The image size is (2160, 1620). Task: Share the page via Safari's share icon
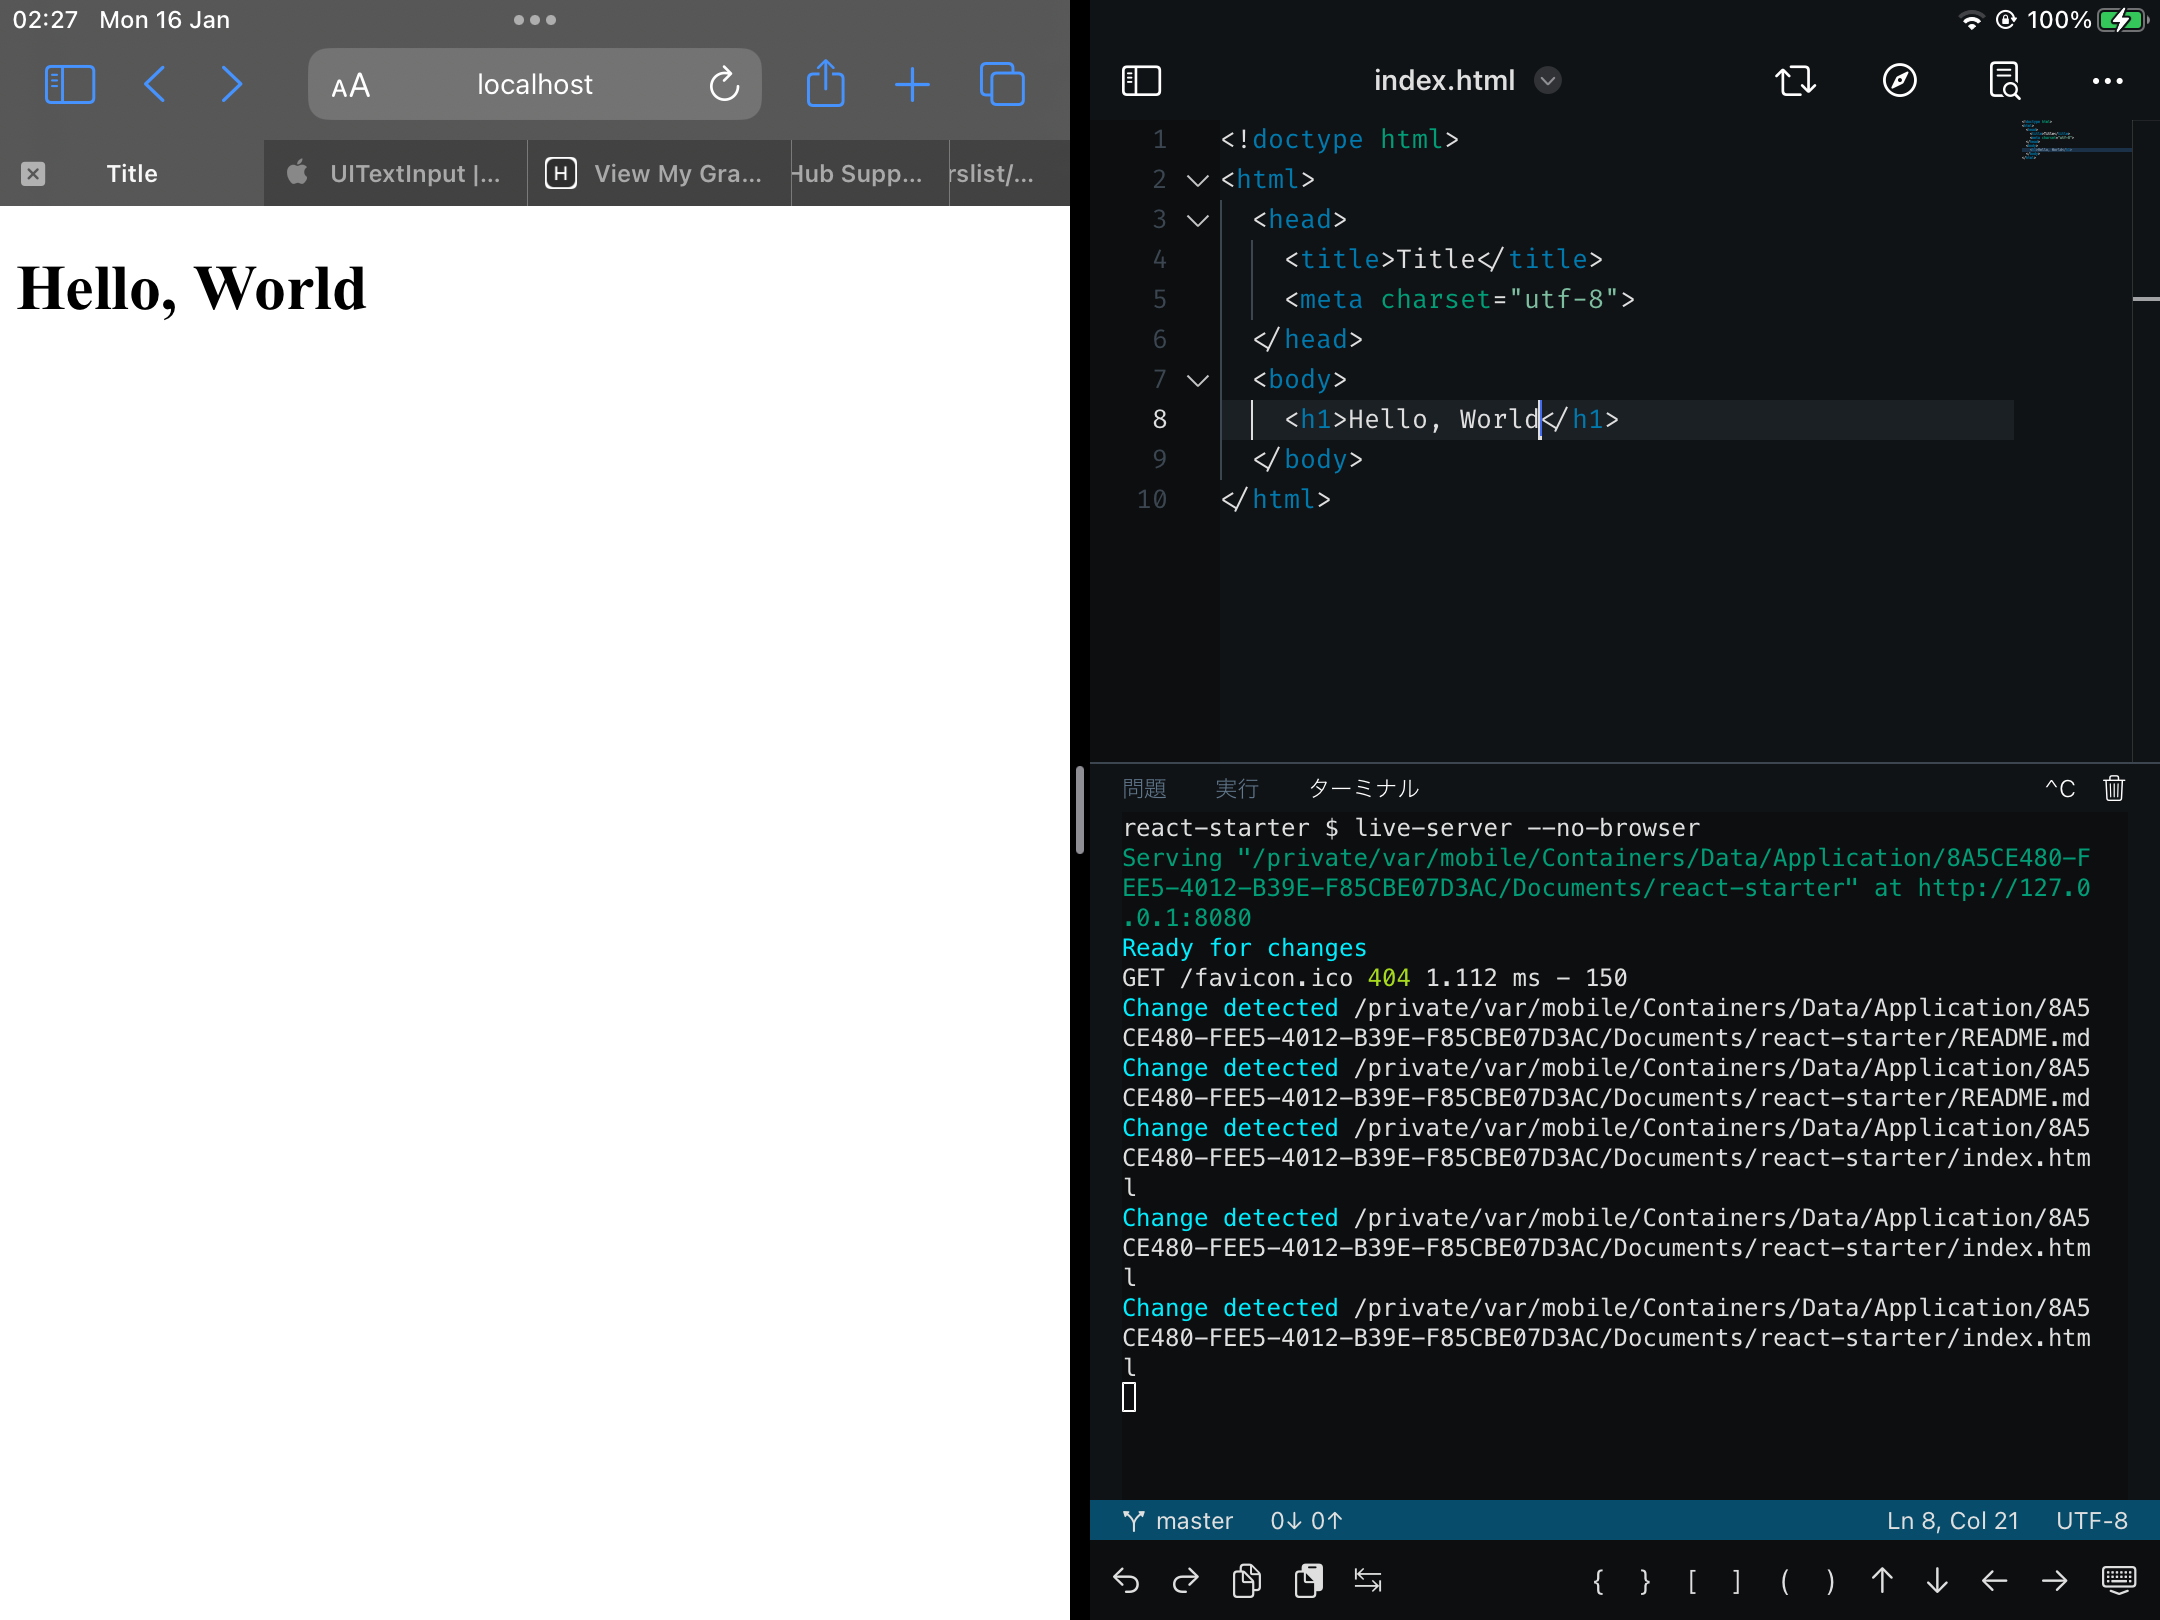(x=823, y=84)
